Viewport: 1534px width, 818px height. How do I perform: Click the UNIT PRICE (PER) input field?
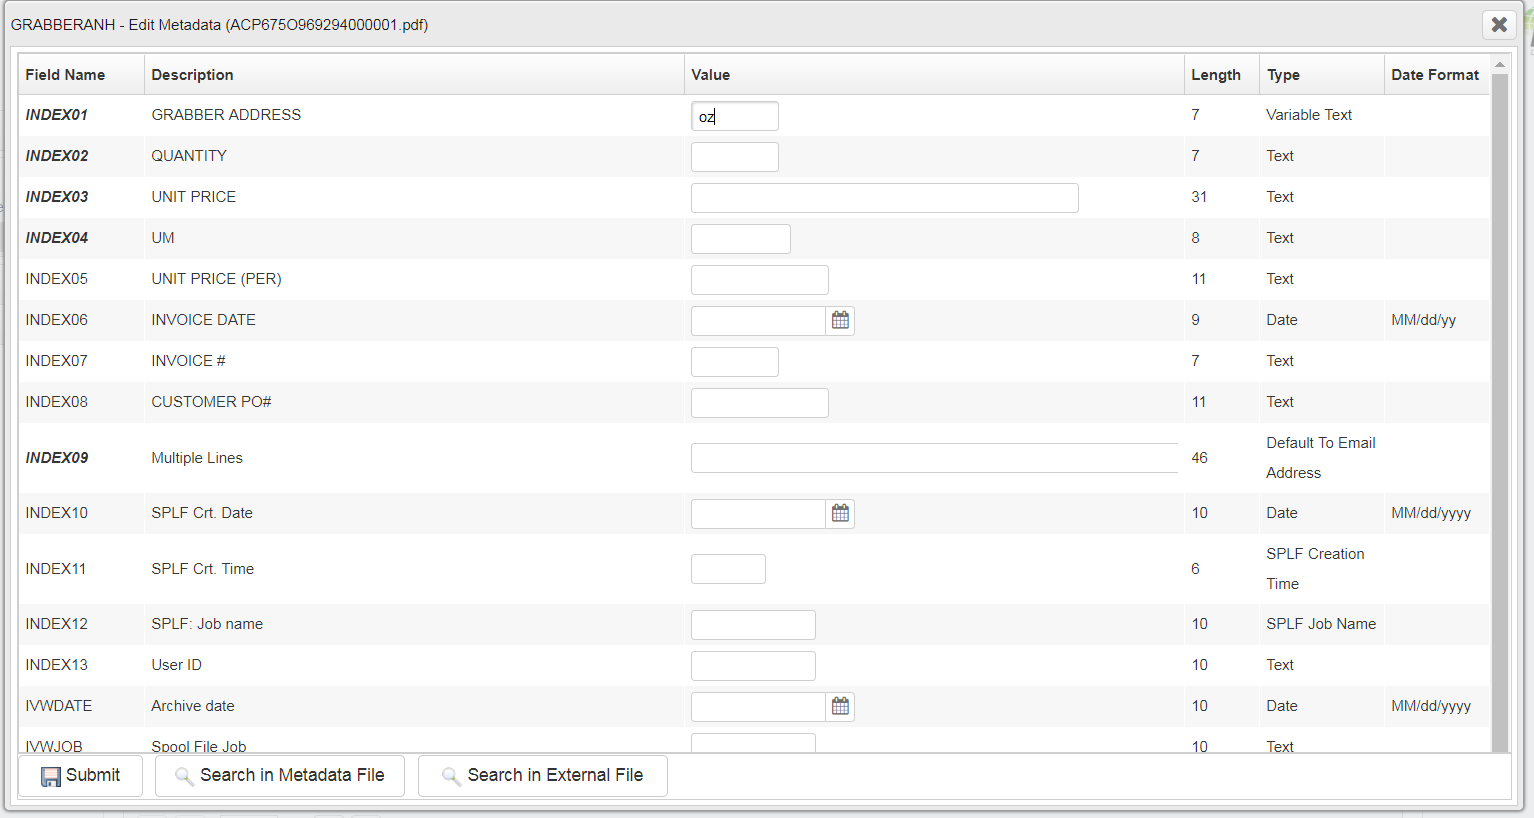click(x=759, y=280)
